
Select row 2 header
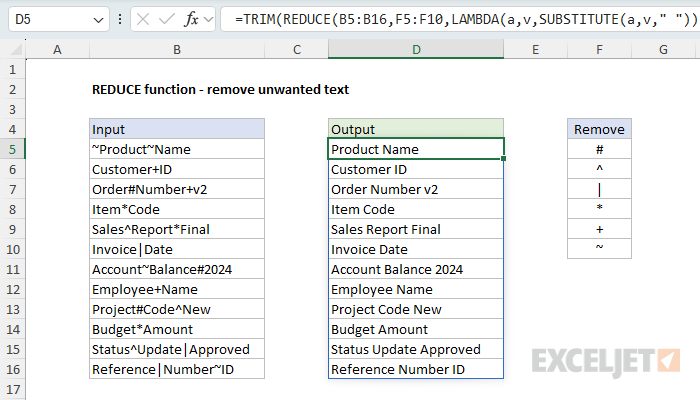(12, 89)
